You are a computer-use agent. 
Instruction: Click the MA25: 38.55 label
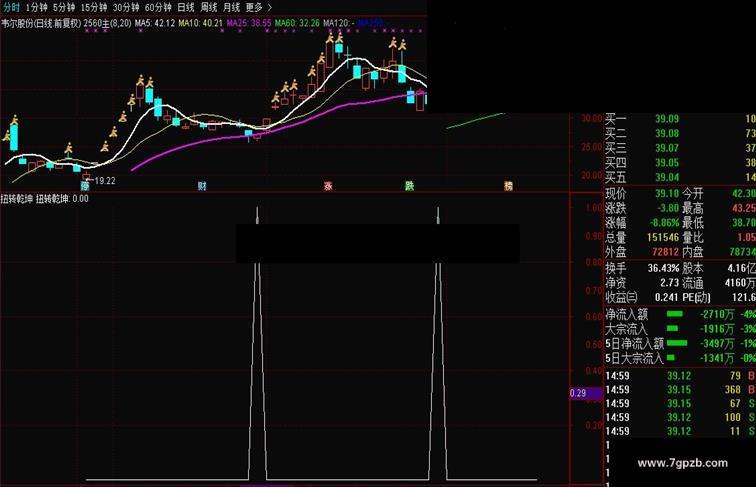tap(249, 23)
